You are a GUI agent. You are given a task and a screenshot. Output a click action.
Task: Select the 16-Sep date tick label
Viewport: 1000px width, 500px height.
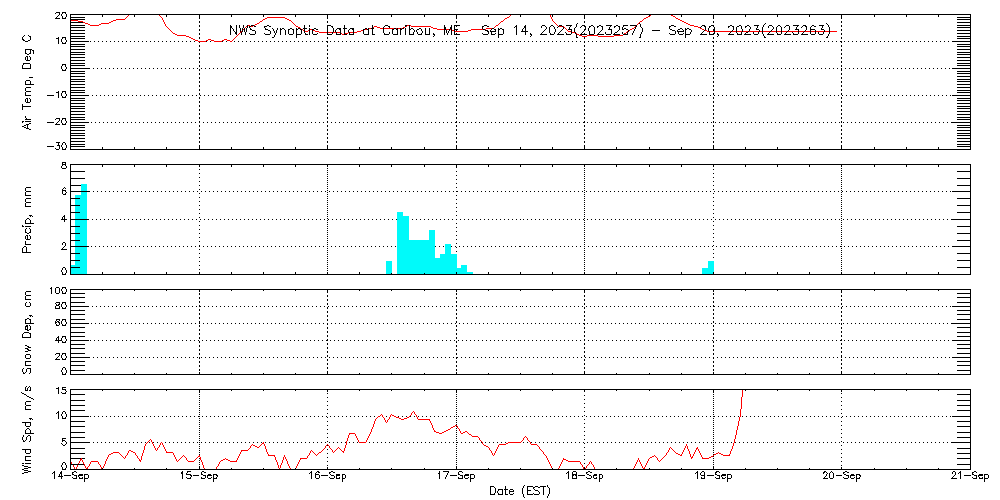(327, 478)
